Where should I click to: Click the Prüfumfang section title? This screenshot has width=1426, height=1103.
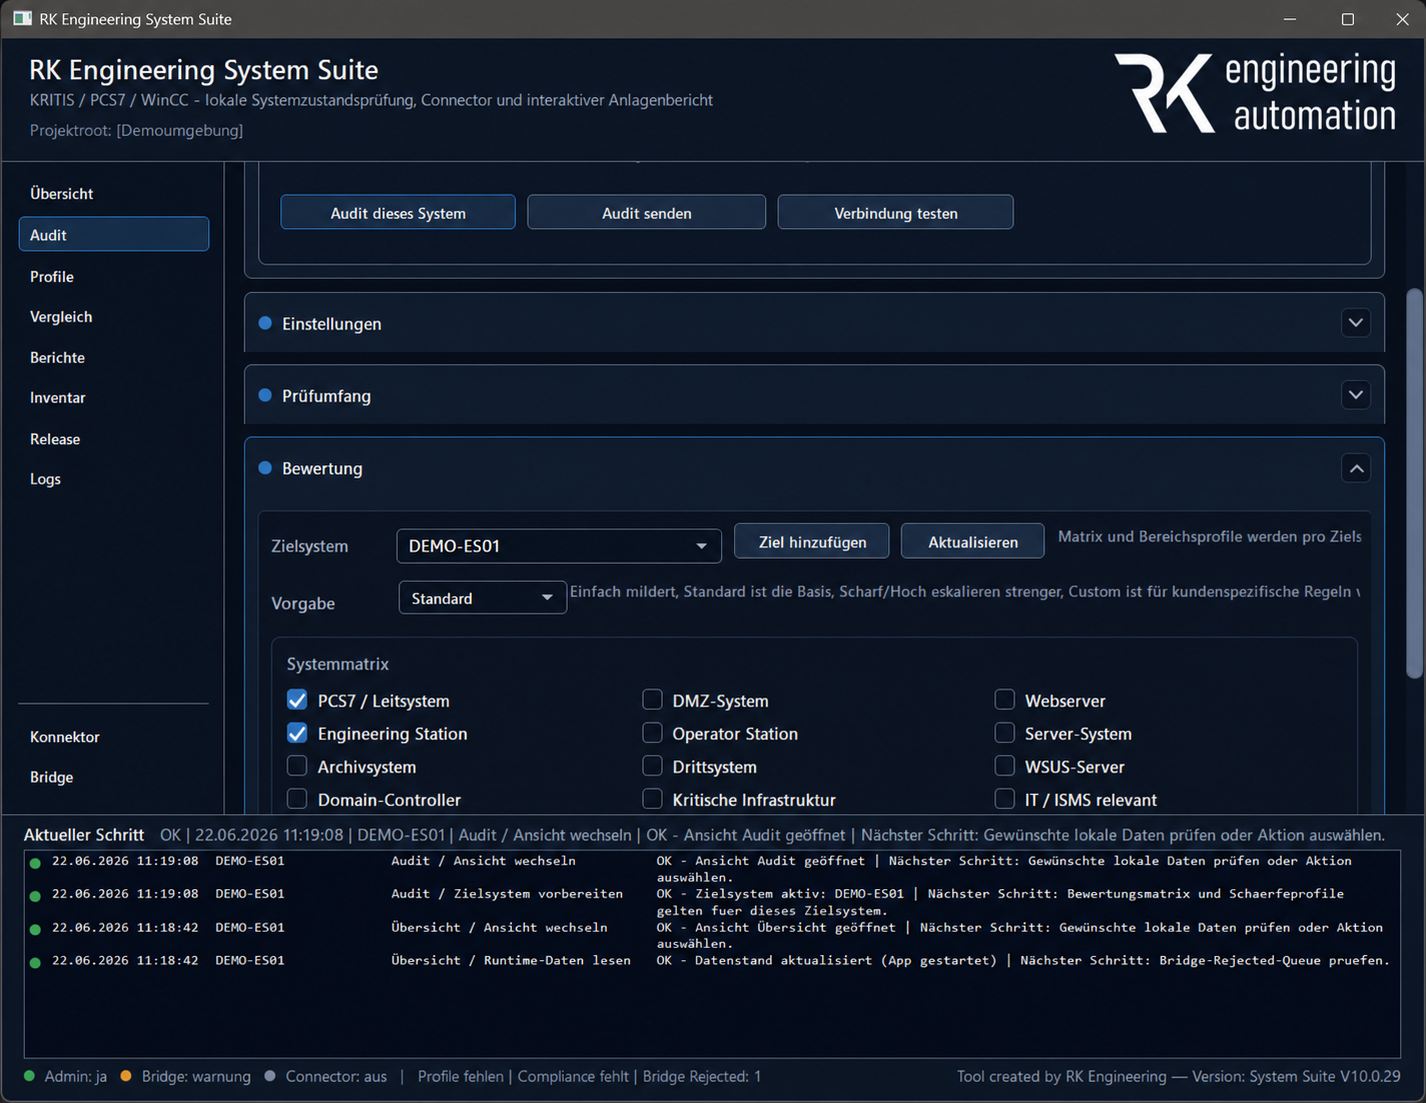326,396
